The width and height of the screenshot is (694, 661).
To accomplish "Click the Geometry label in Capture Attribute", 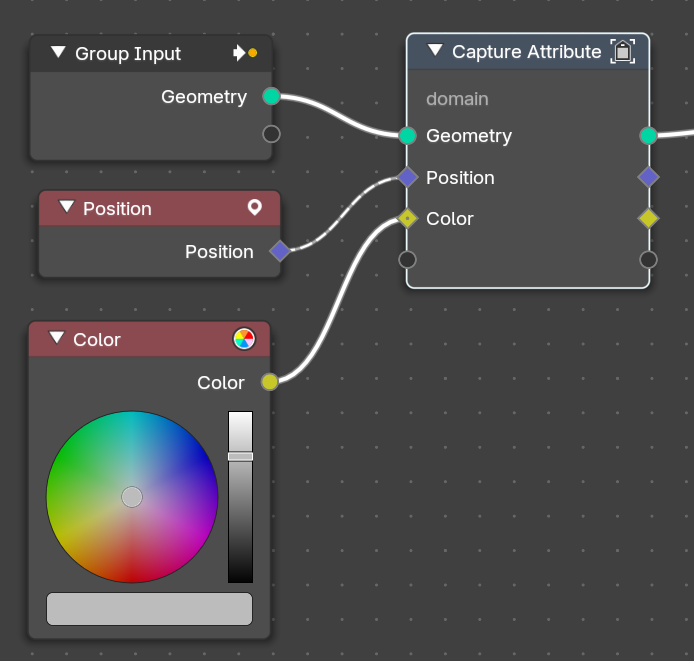I will [x=469, y=136].
